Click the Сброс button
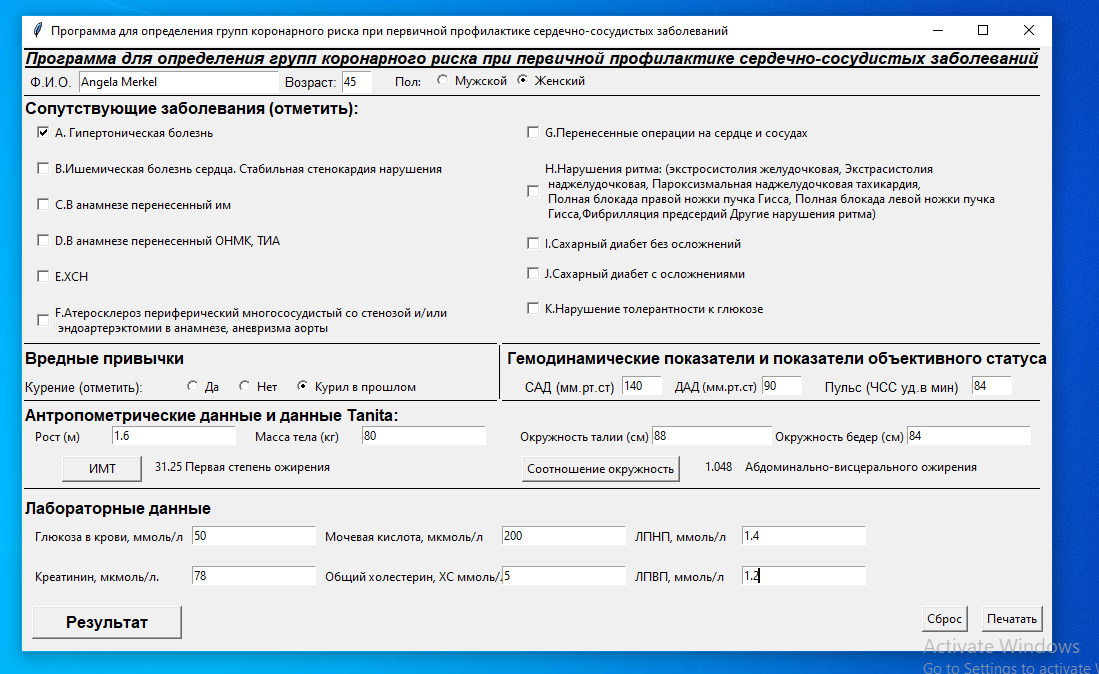1099x674 pixels. coord(944,618)
